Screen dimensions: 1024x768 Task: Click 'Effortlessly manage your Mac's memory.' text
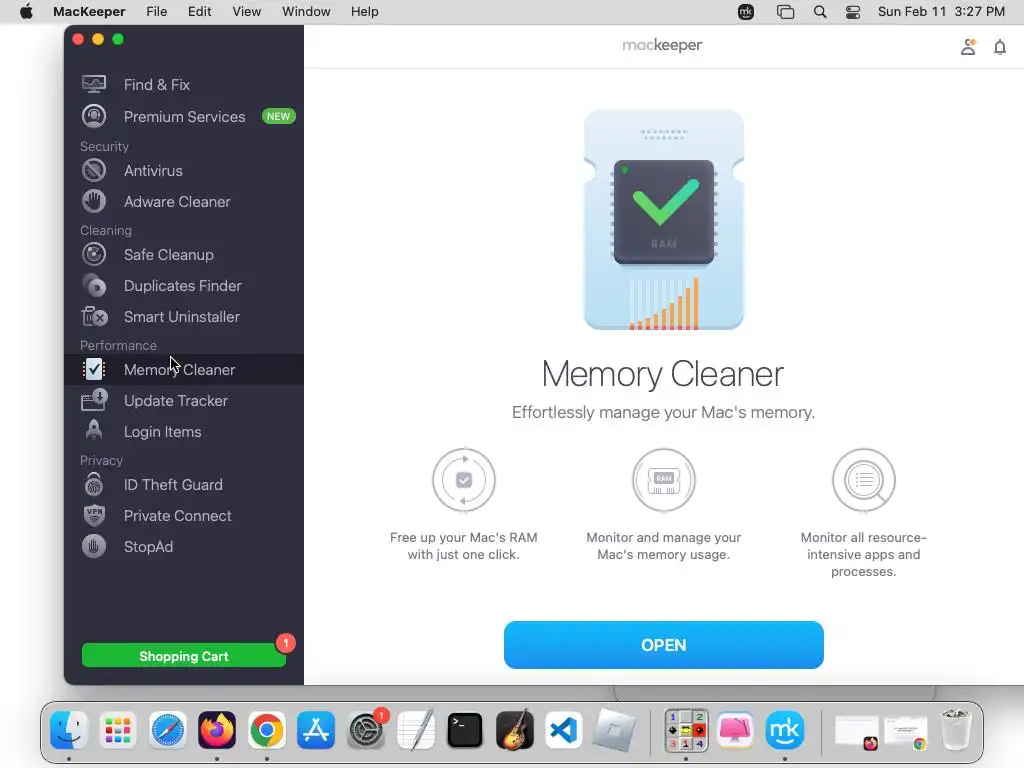point(664,412)
